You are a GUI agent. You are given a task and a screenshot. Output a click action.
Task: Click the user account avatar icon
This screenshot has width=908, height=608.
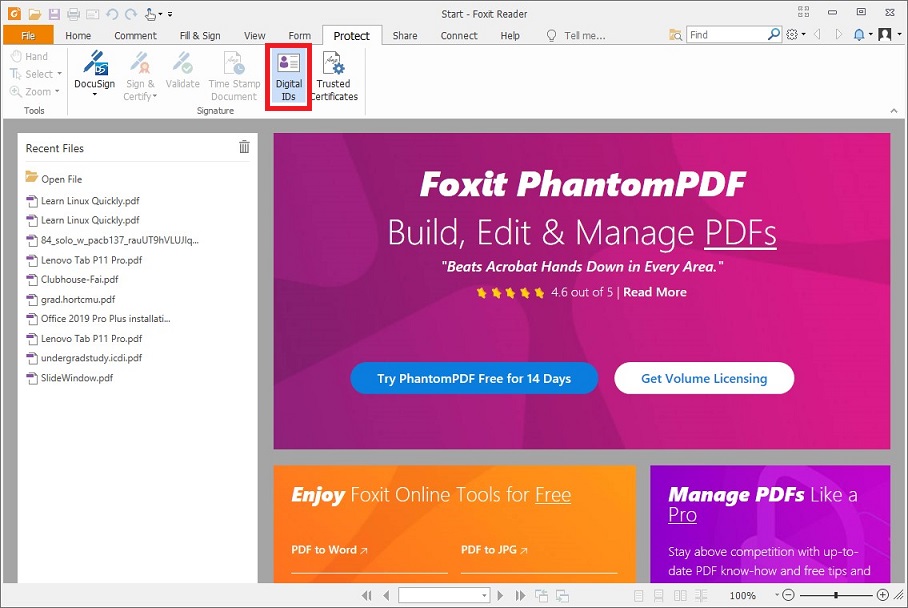coord(884,35)
